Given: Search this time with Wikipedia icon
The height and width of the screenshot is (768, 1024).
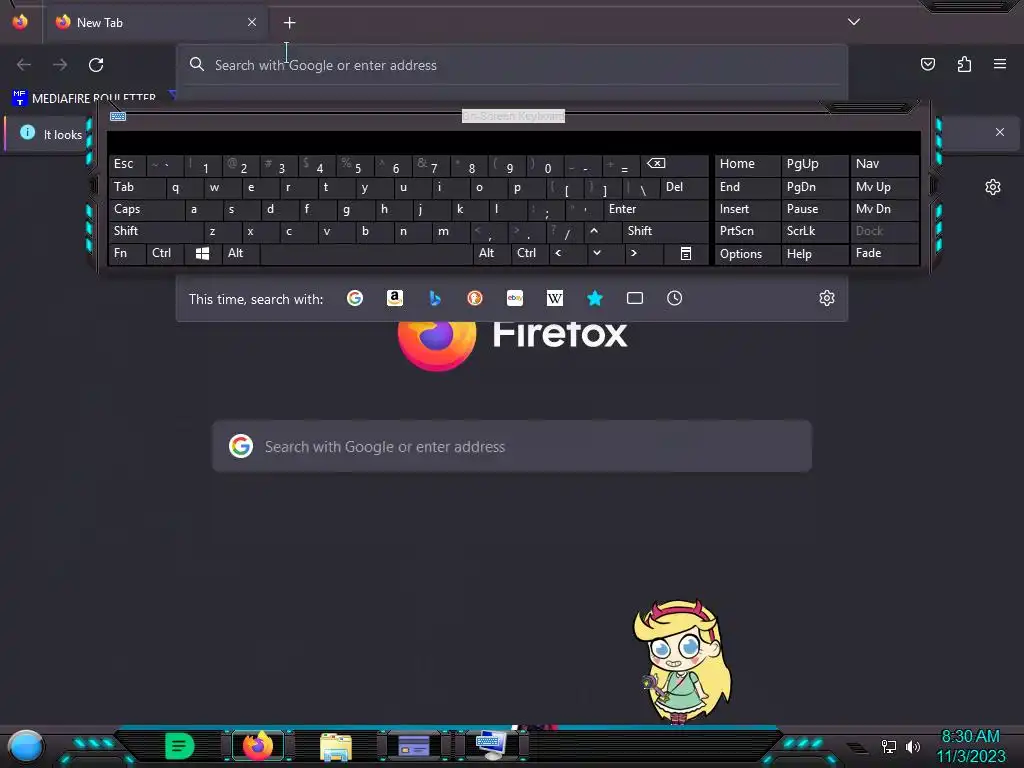Looking at the screenshot, I should (x=554, y=298).
